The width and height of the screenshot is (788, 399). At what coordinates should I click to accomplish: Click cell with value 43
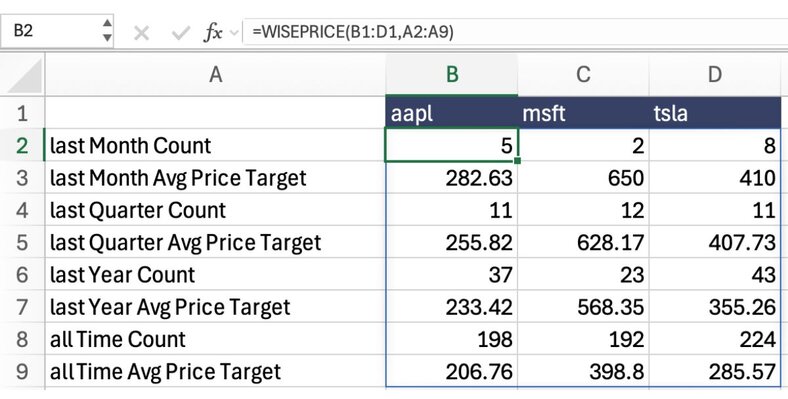point(715,274)
